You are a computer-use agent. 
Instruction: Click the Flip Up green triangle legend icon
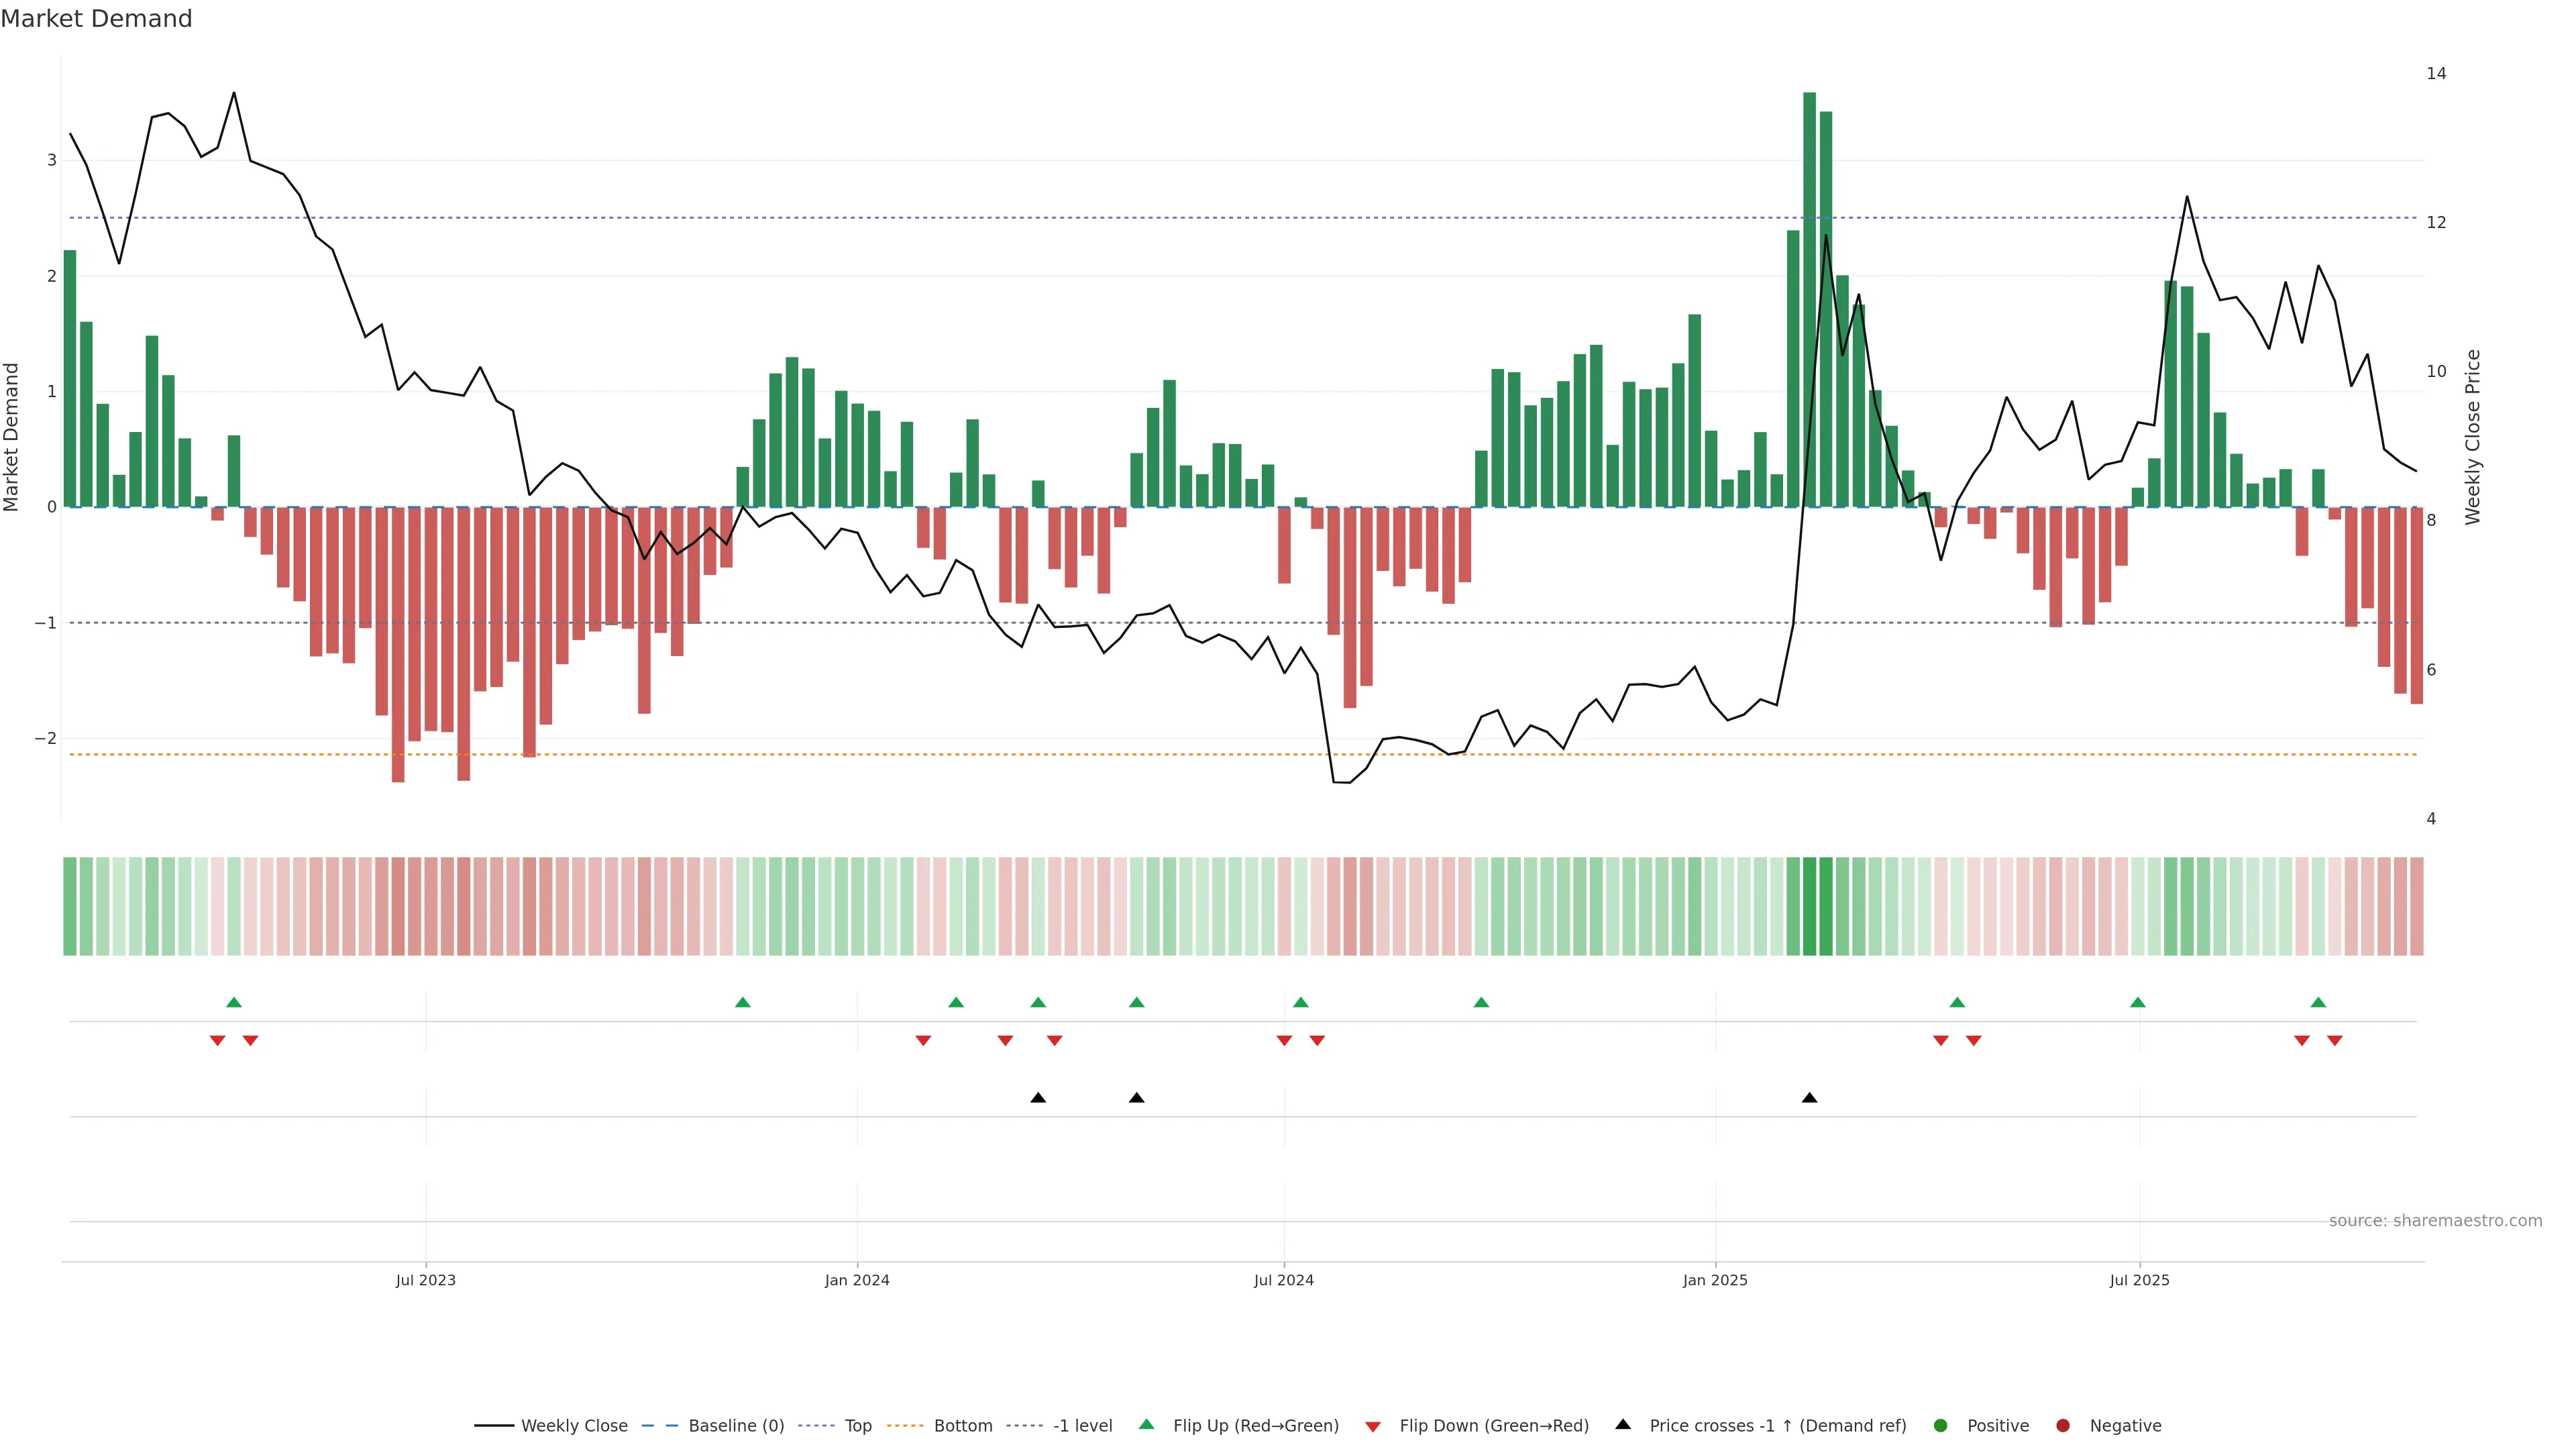pos(1146,1424)
